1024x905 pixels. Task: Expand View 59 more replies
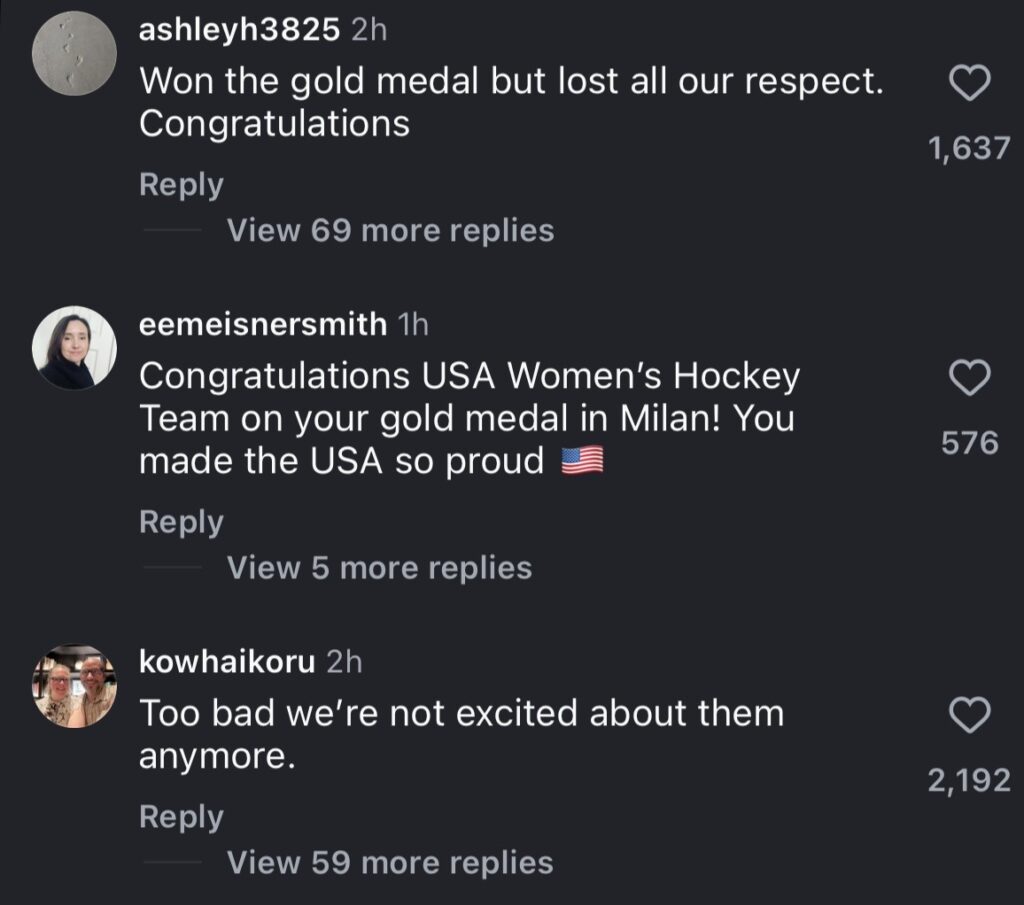tap(390, 862)
